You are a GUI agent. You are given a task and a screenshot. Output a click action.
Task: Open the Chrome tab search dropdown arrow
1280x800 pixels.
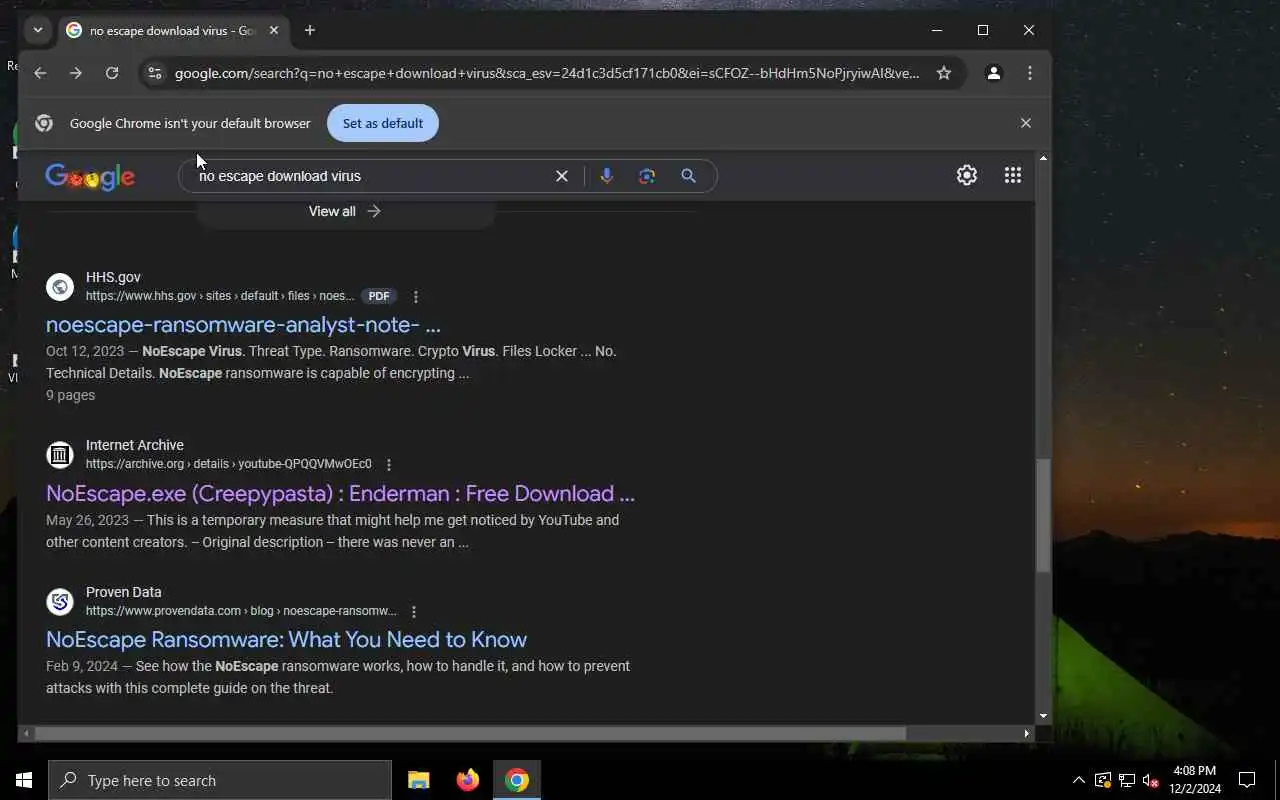click(x=38, y=30)
